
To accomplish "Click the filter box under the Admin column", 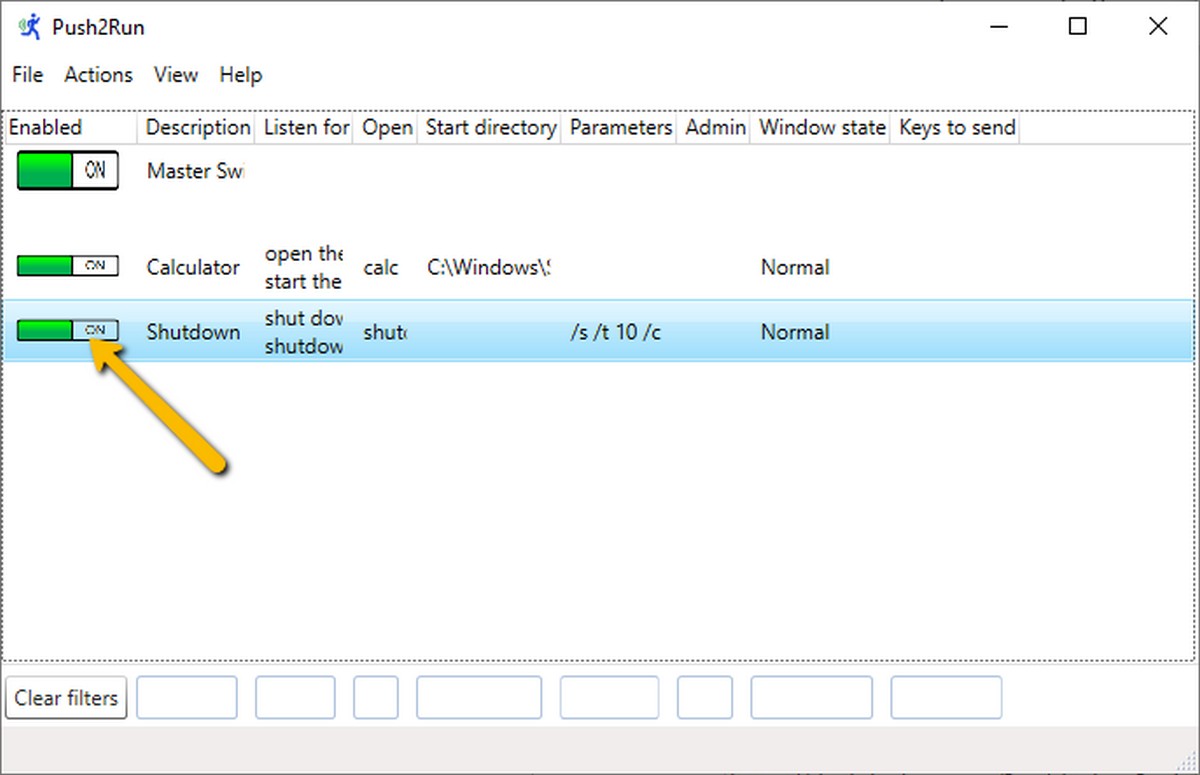I will click(x=705, y=698).
